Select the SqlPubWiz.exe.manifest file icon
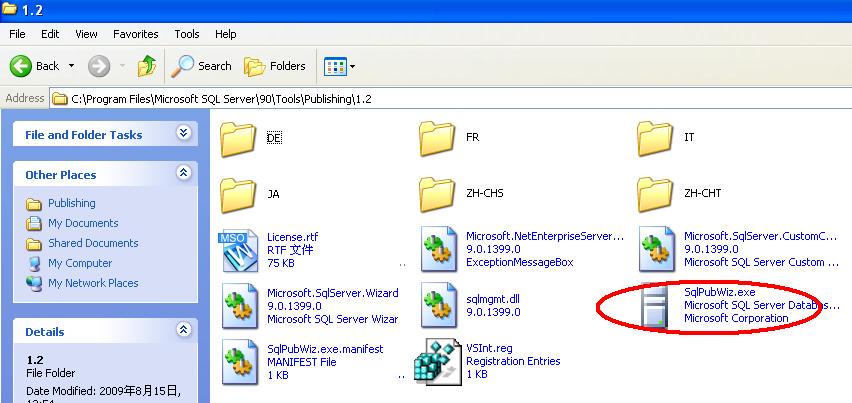 (238, 360)
